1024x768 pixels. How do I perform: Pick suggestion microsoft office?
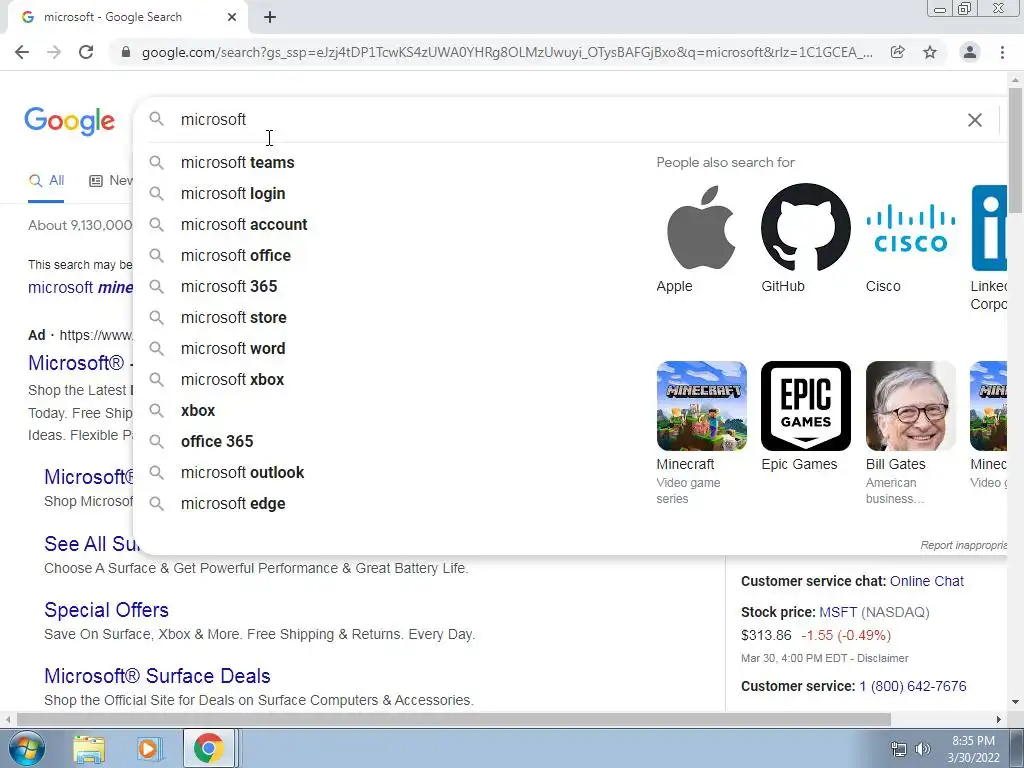coord(236,255)
